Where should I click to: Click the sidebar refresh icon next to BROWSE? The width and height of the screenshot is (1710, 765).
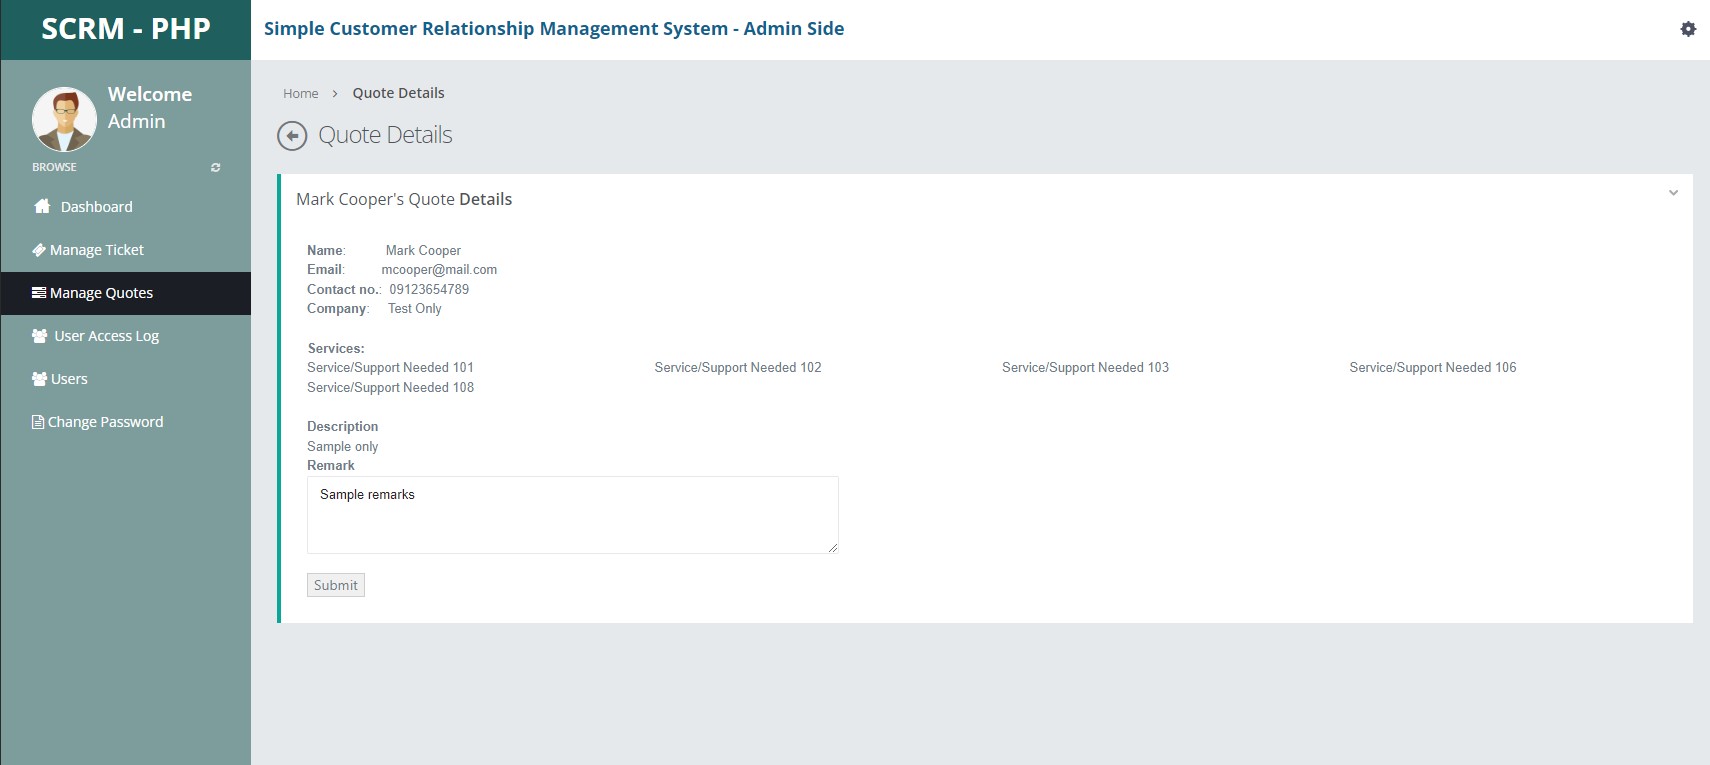[x=215, y=167]
